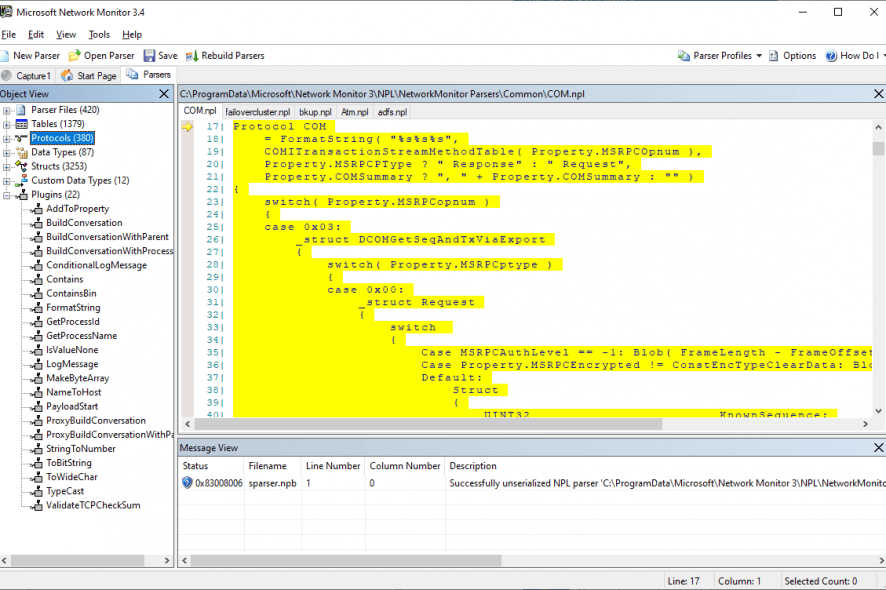This screenshot has width=886, height=590.
Task: Switch to the failovercluster.npl file tab
Action: (258, 112)
